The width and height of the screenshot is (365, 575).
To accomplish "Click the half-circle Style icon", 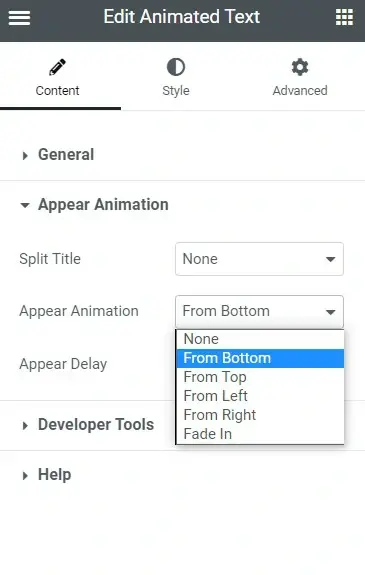I will pos(176,67).
